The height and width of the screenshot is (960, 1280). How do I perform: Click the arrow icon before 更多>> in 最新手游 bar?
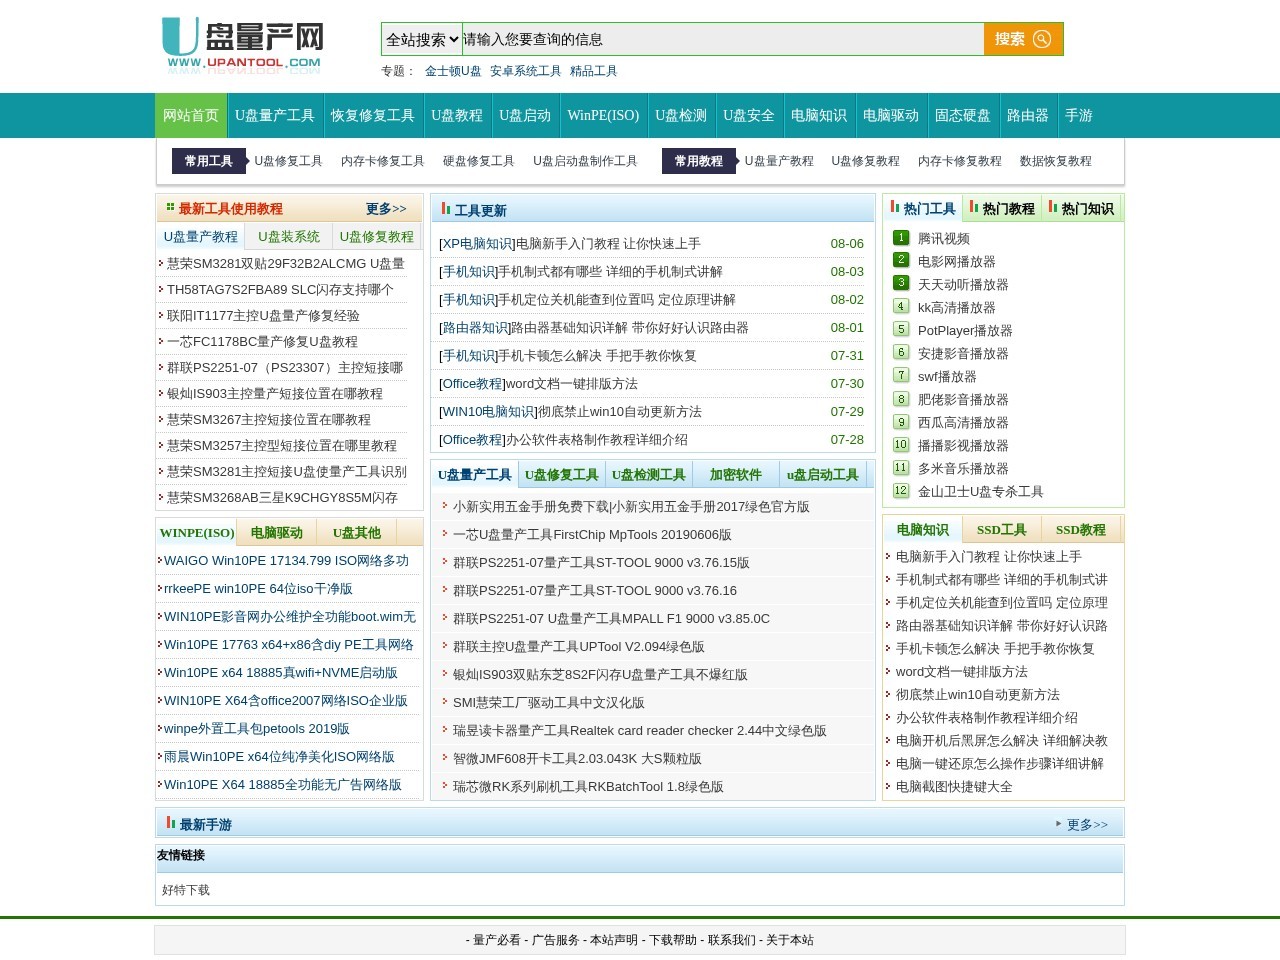coord(1059,824)
